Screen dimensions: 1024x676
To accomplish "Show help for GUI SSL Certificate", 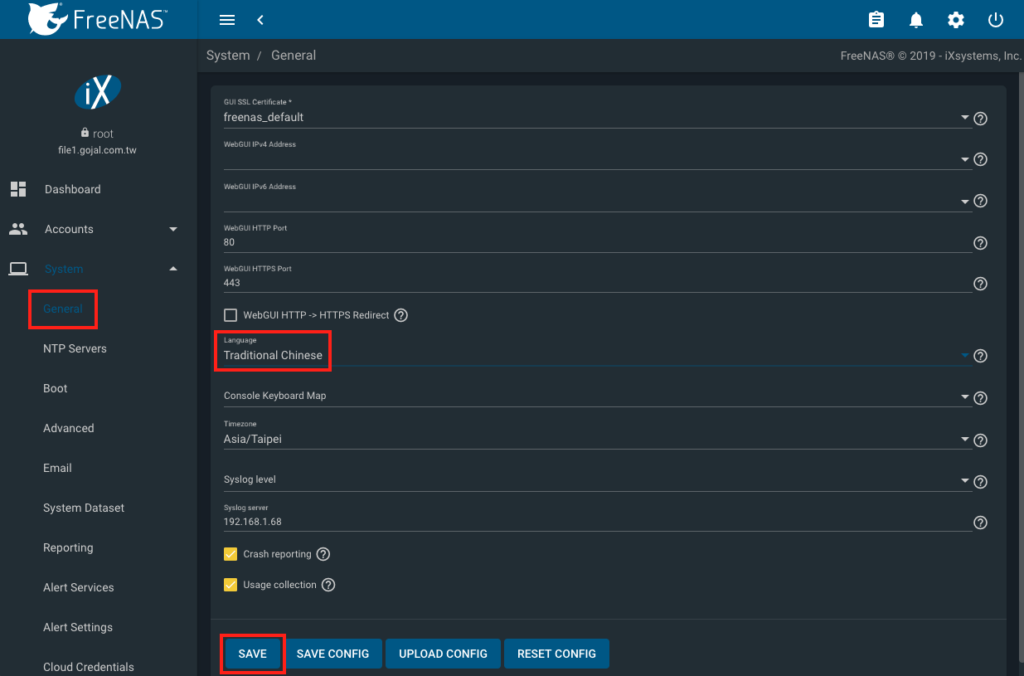I will pos(980,118).
